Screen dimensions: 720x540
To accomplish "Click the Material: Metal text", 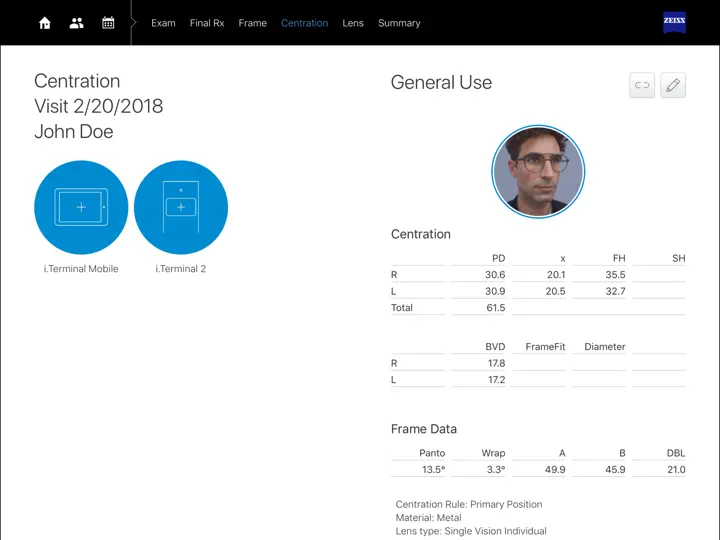I will pos(428,518).
